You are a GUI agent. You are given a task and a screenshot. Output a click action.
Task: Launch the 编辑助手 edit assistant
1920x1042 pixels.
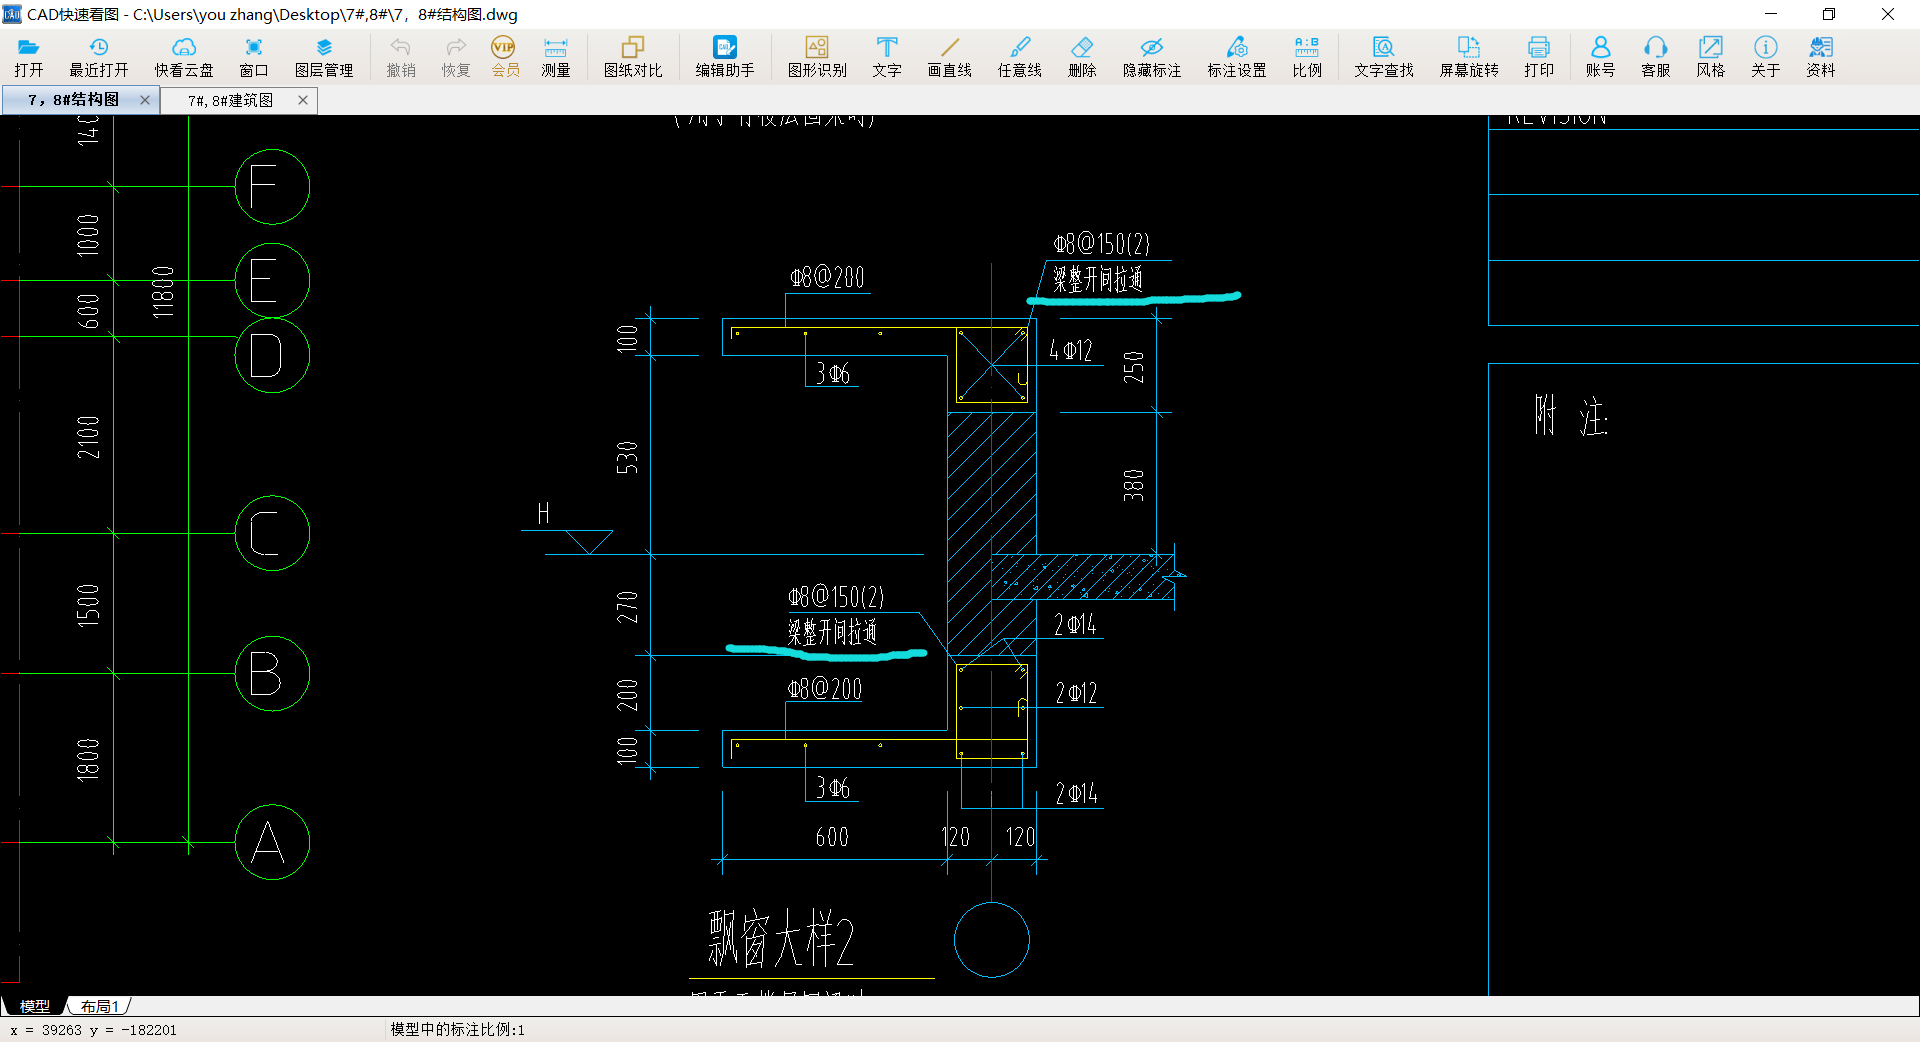click(725, 57)
